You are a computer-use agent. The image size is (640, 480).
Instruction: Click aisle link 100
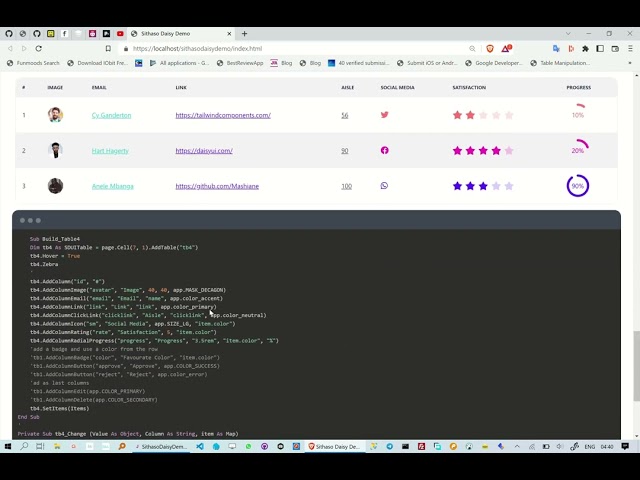tap(346, 186)
